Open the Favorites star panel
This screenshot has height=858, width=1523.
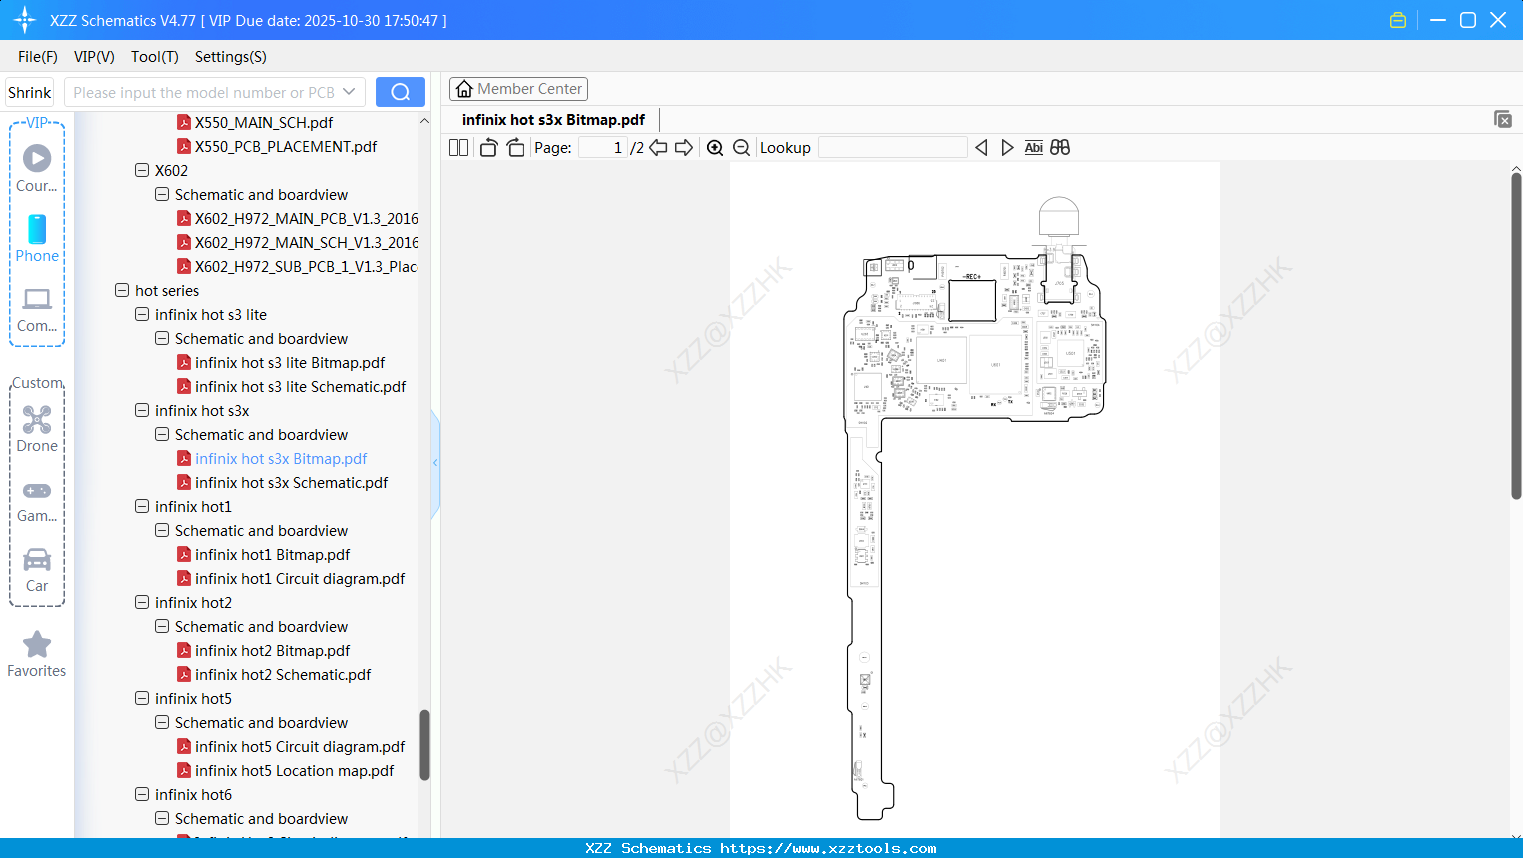click(36, 650)
